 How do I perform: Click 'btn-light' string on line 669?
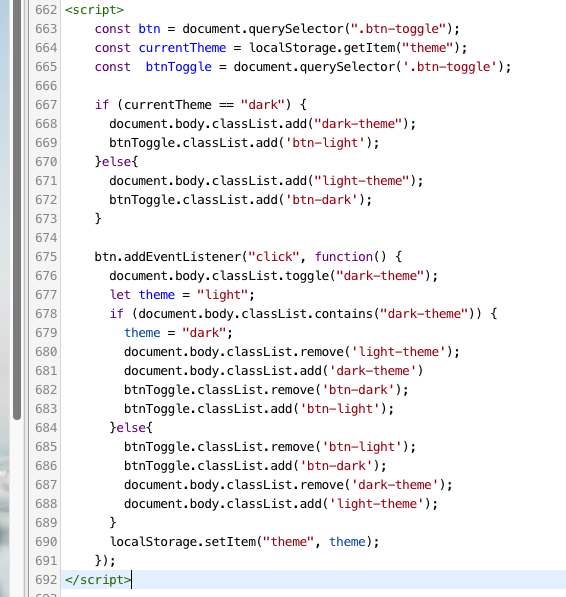(x=325, y=143)
